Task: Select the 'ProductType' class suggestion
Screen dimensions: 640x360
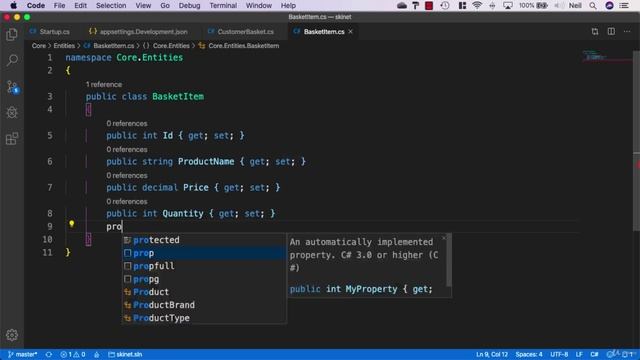Action: coord(204,318)
